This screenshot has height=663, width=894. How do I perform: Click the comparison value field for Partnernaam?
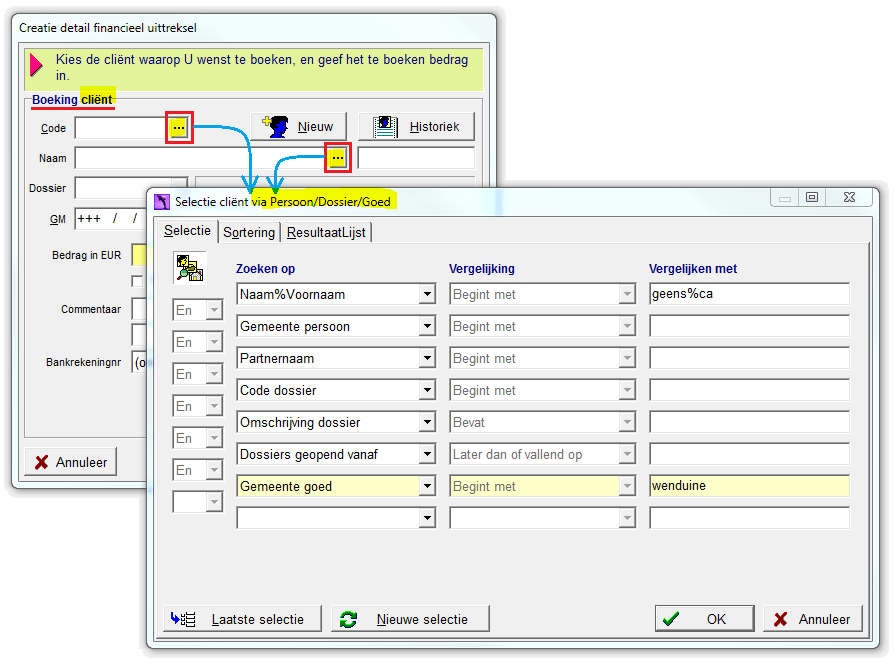(749, 358)
